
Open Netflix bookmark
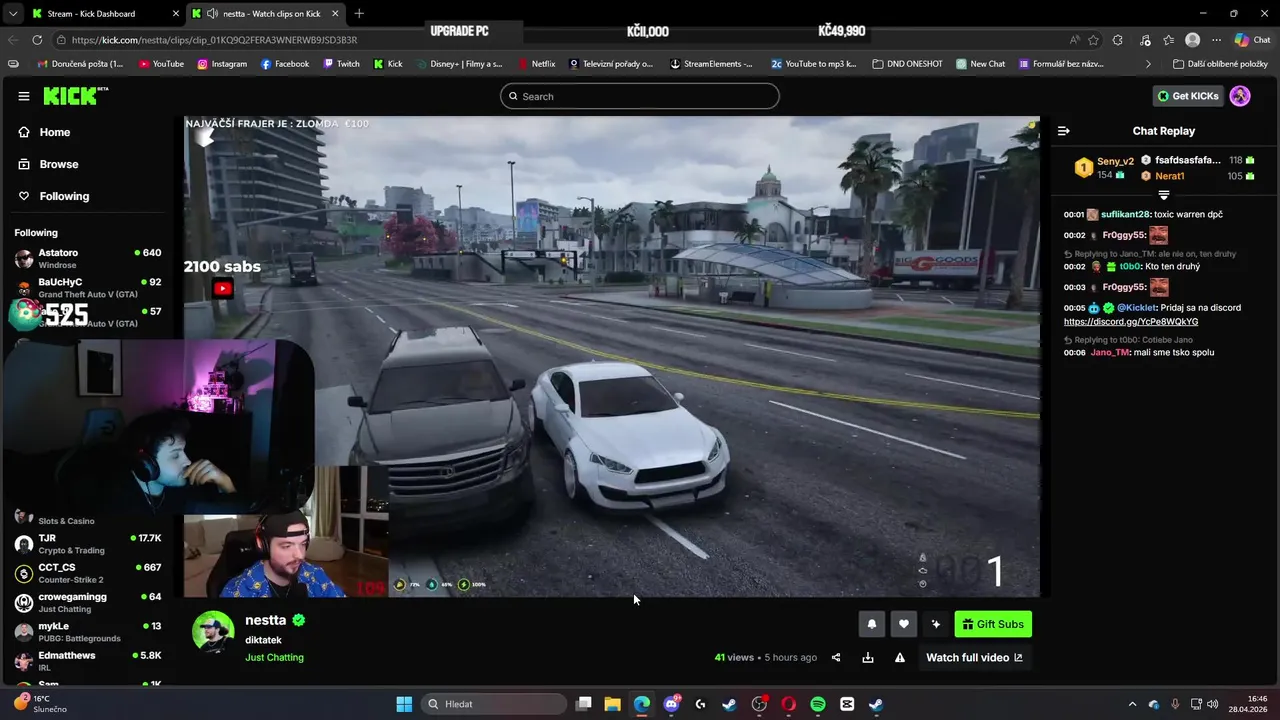[x=536, y=64]
